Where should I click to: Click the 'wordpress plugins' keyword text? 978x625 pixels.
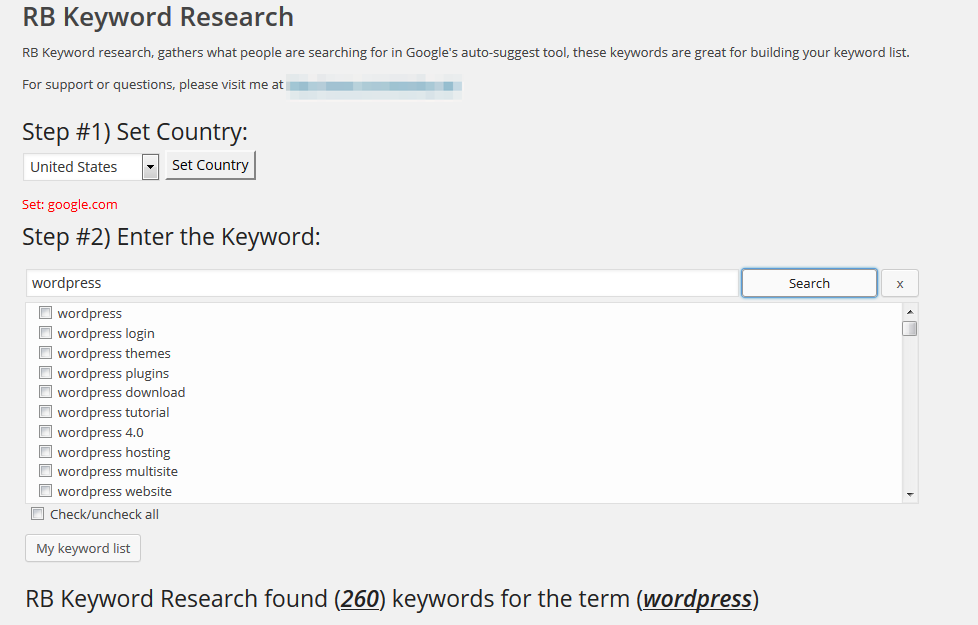(x=114, y=374)
